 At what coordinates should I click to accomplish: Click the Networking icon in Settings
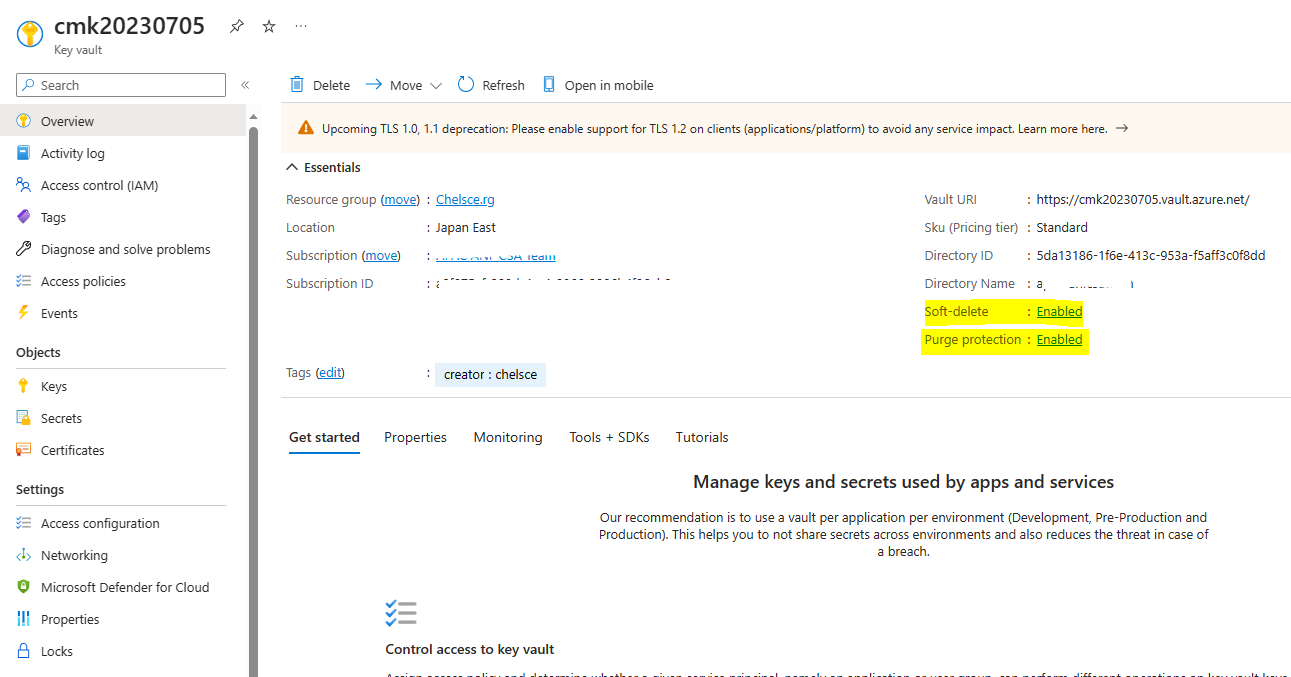[24, 555]
